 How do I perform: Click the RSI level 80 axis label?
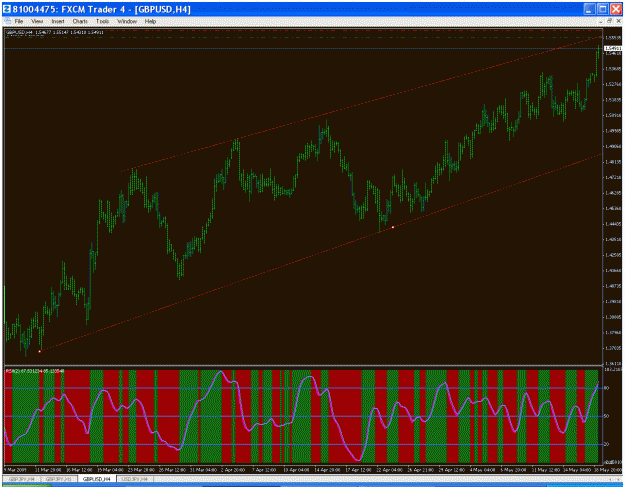tap(607, 387)
